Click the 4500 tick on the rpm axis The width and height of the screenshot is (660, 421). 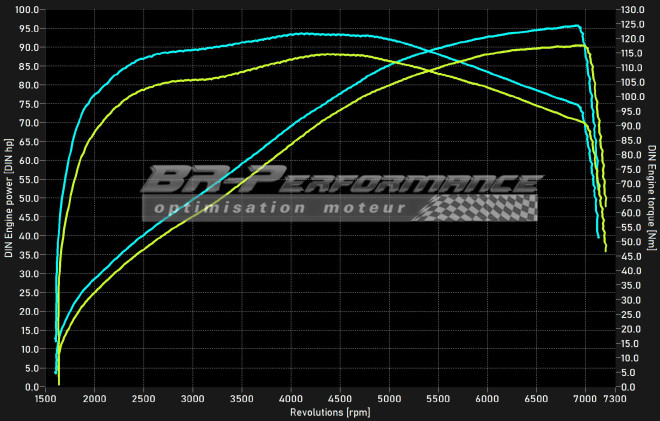click(x=340, y=398)
